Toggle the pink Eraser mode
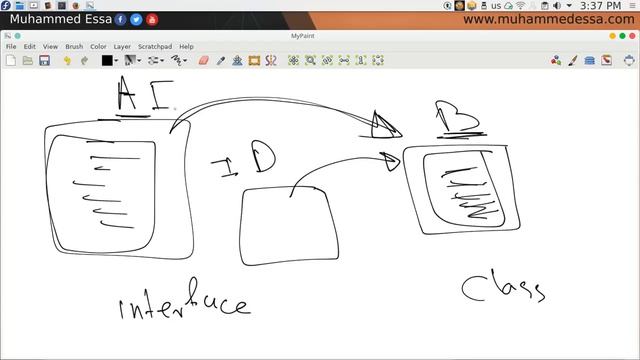The height and width of the screenshot is (360, 640). [204, 61]
